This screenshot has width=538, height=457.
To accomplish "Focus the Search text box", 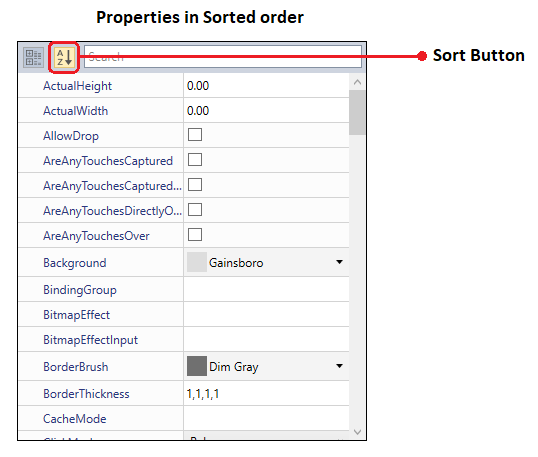I will pyautogui.click(x=223, y=57).
